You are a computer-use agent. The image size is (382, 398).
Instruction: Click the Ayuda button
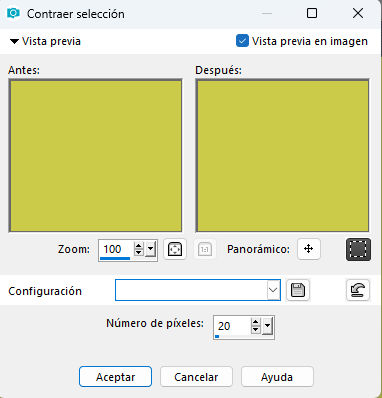tap(277, 377)
